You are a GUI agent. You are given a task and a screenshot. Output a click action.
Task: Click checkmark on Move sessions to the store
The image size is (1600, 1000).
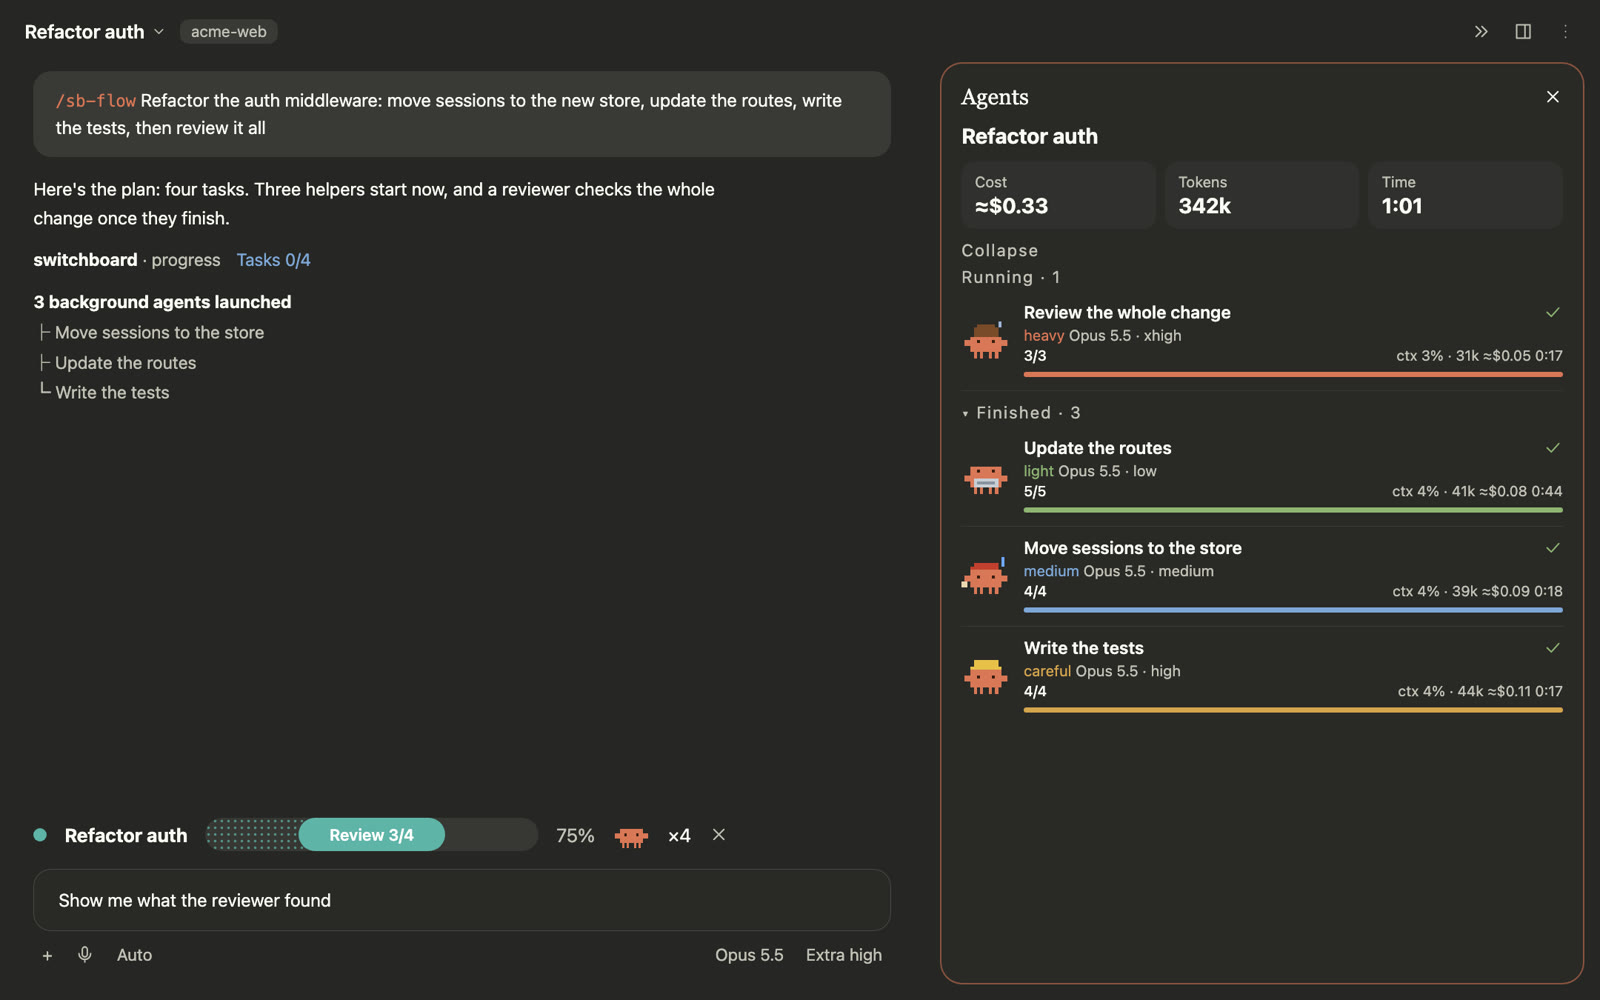tap(1553, 548)
